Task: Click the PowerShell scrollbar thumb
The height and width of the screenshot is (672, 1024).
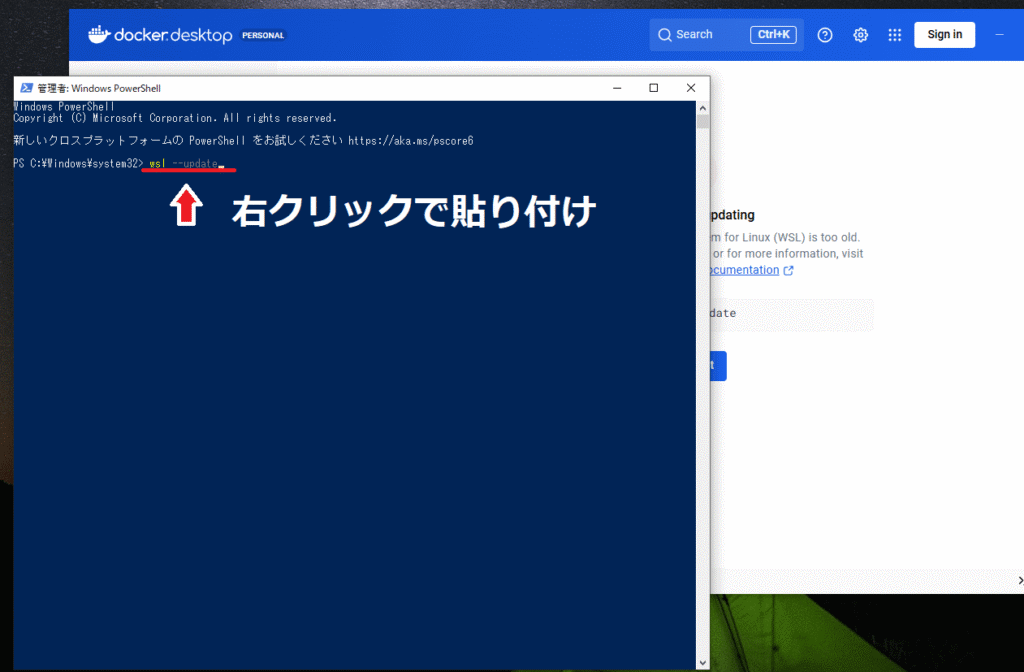Action: point(703,122)
